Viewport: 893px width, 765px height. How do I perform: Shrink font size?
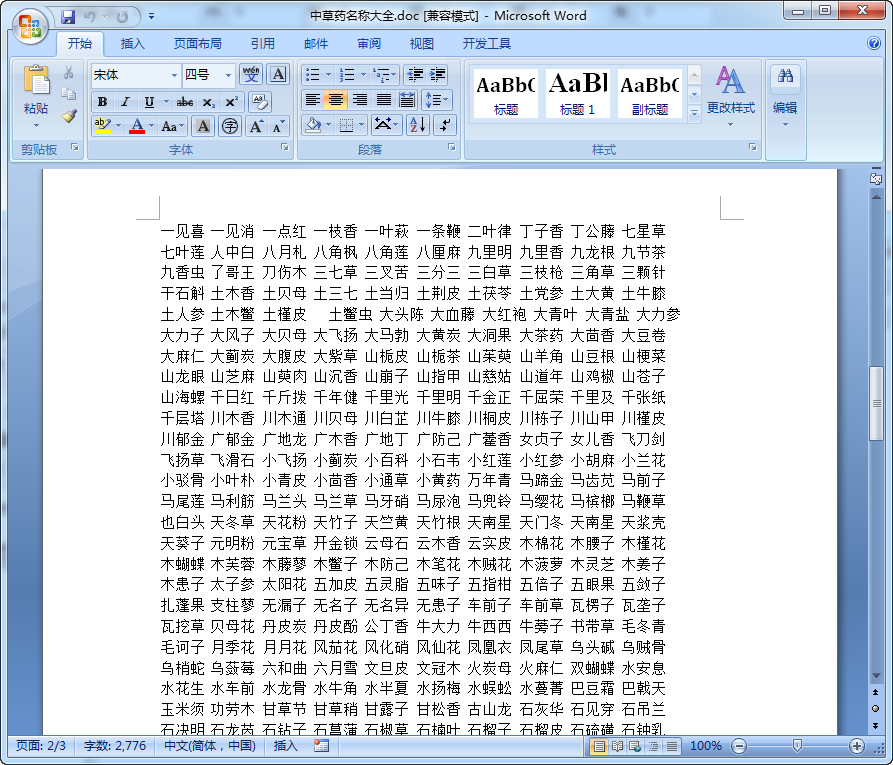tap(277, 126)
